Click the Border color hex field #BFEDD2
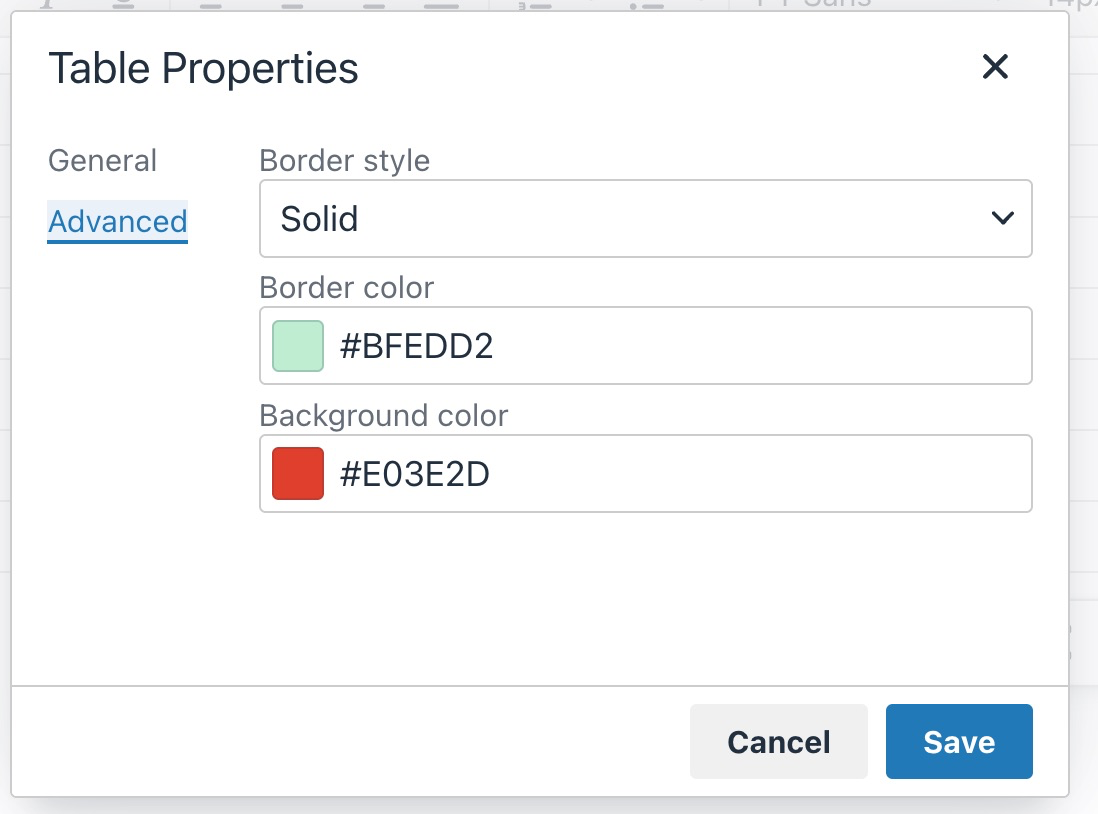The height and width of the screenshot is (814, 1098). (x=680, y=346)
